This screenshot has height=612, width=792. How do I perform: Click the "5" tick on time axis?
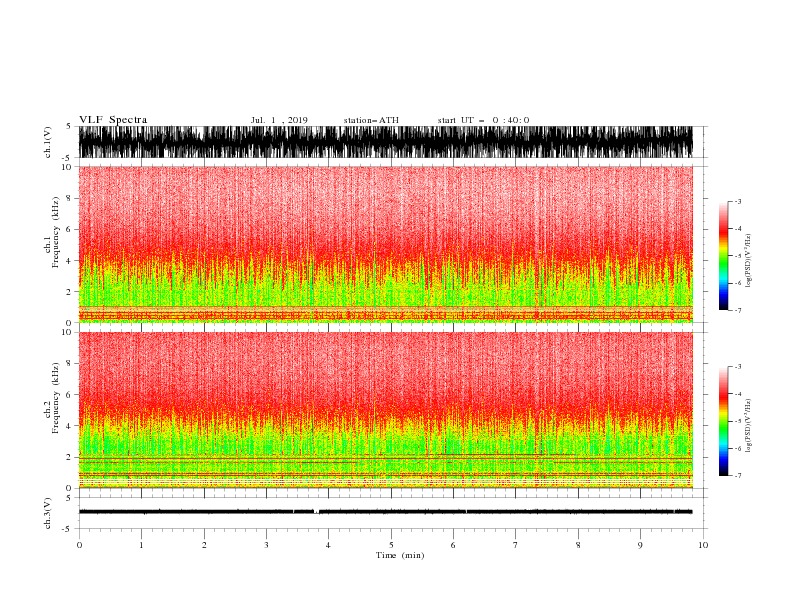(391, 545)
